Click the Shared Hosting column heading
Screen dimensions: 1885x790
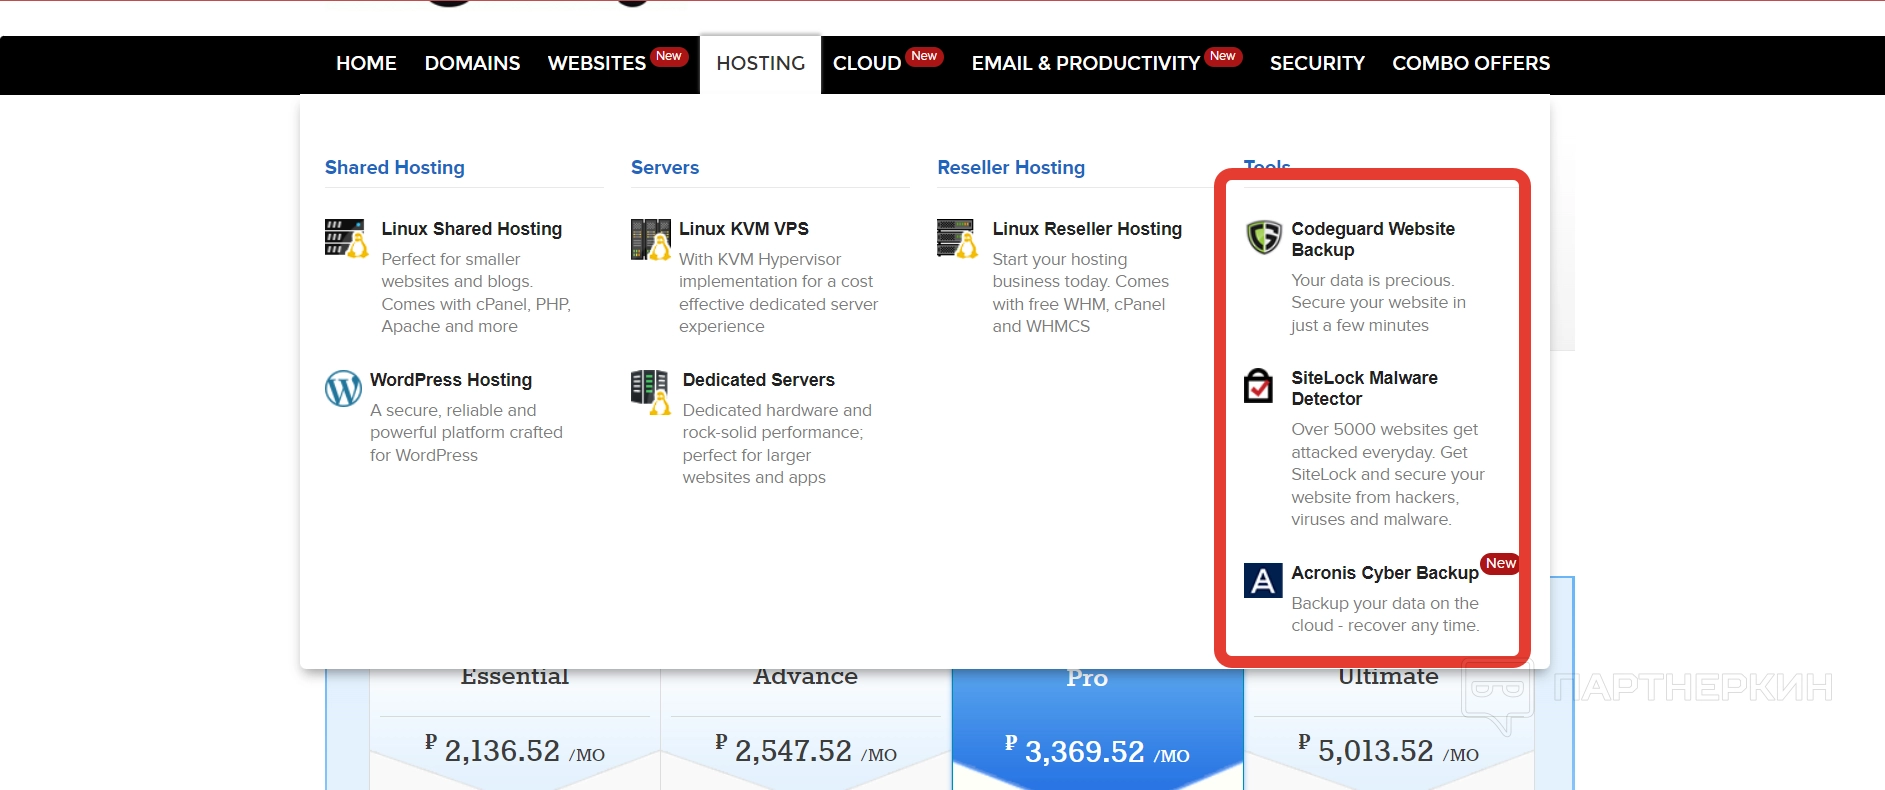click(x=395, y=168)
